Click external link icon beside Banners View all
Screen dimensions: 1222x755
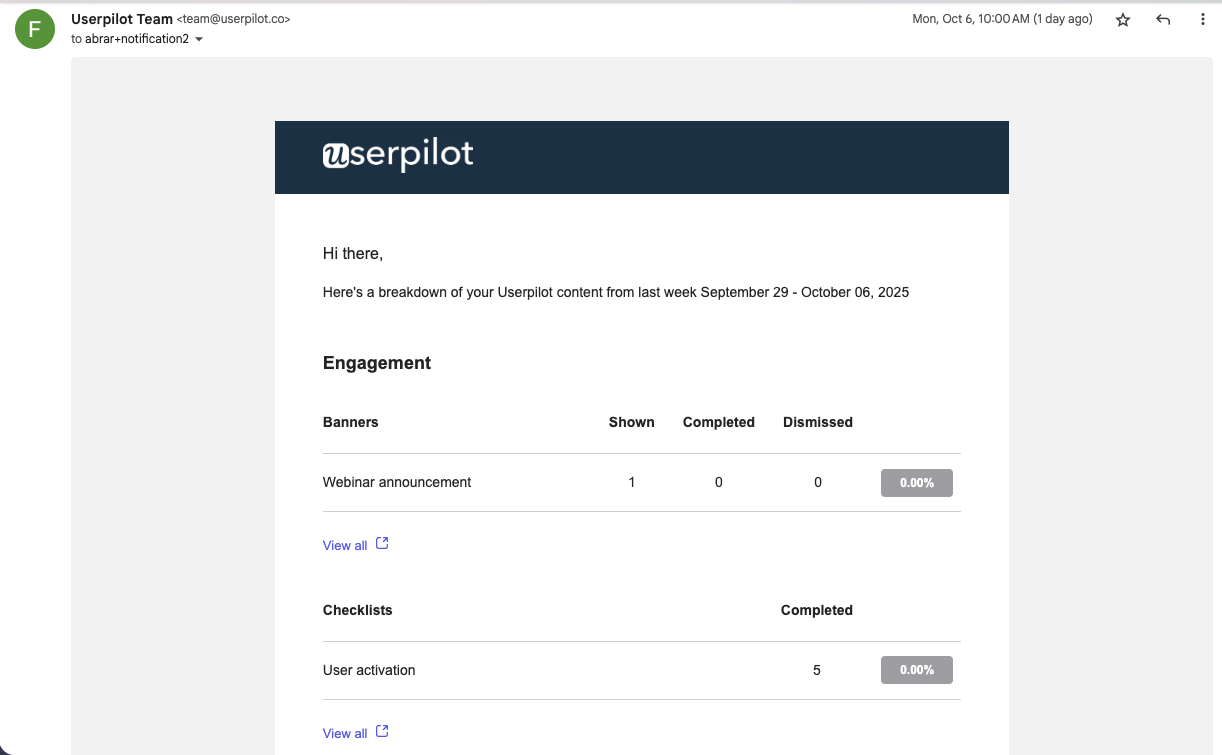382,544
